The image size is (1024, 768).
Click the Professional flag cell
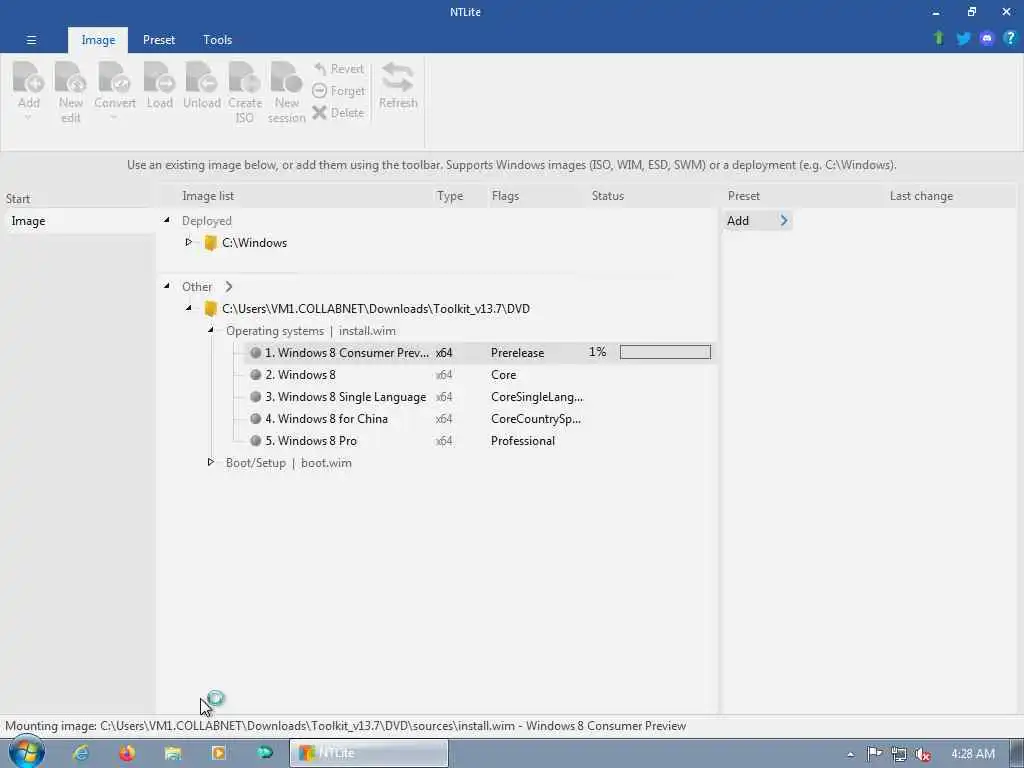point(522,441)
